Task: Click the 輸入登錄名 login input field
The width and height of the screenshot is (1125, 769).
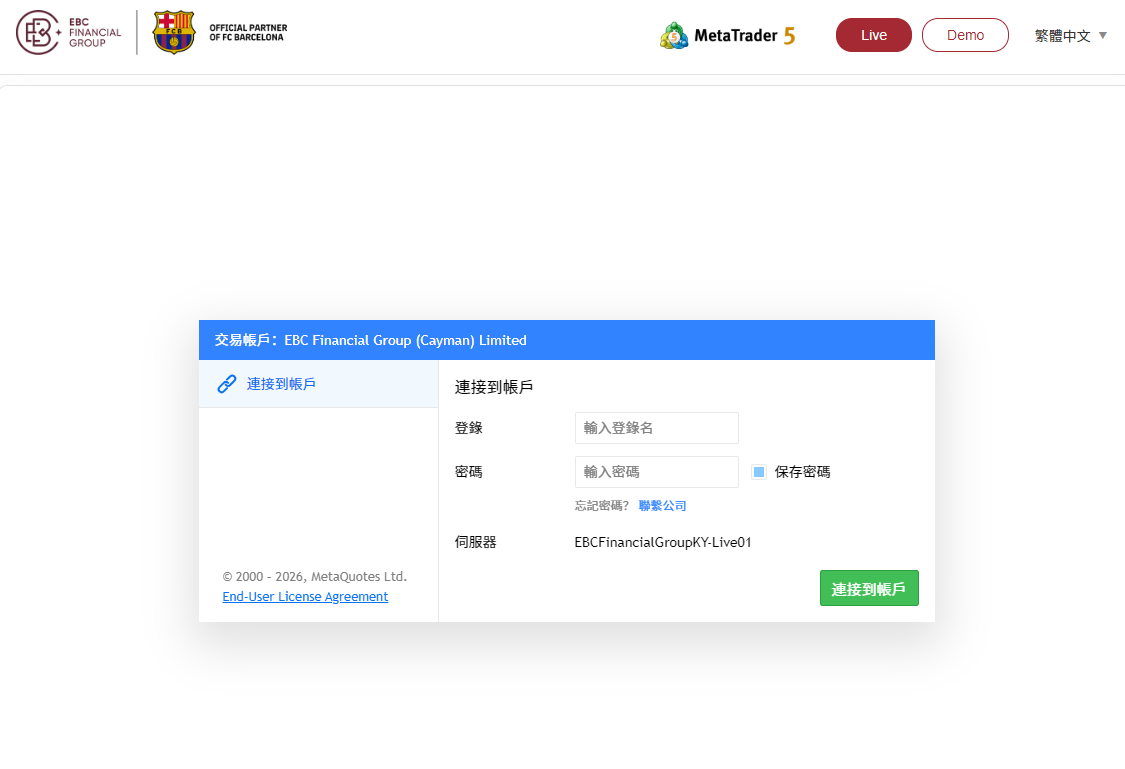Action: point(656,427)
